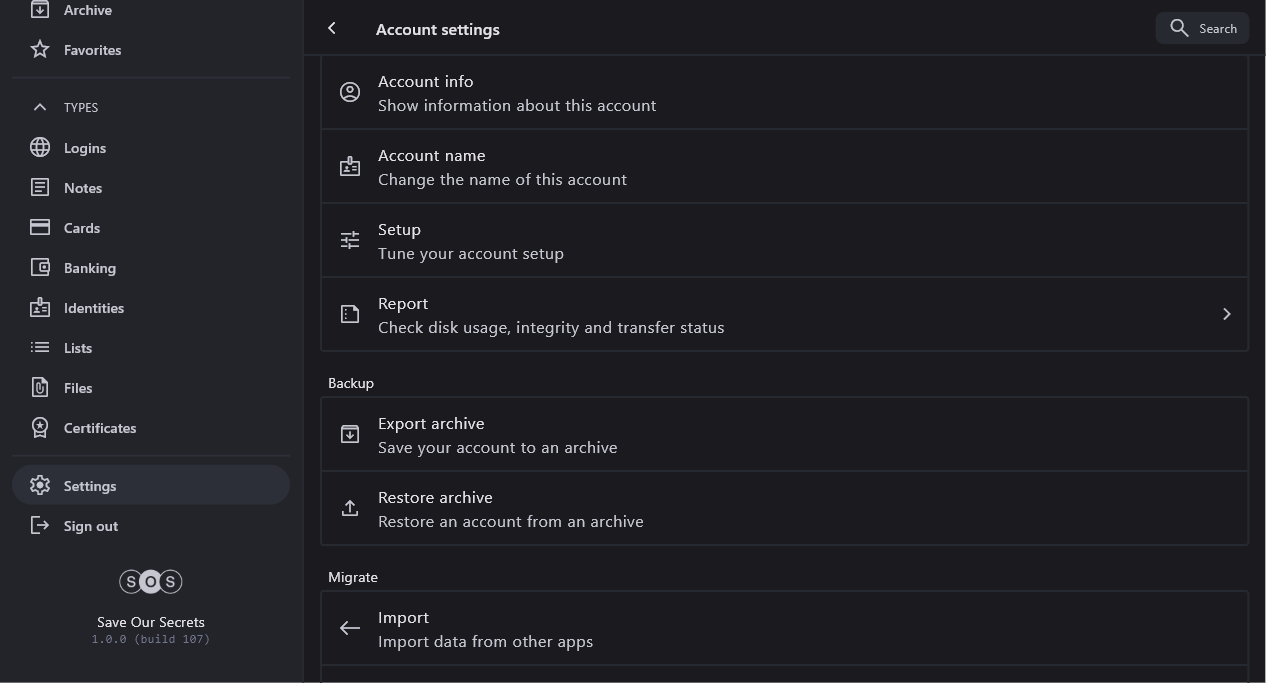Click the Favorites star icon
This screenshot has height=683, width=1266.
click(x=40, y=50)
